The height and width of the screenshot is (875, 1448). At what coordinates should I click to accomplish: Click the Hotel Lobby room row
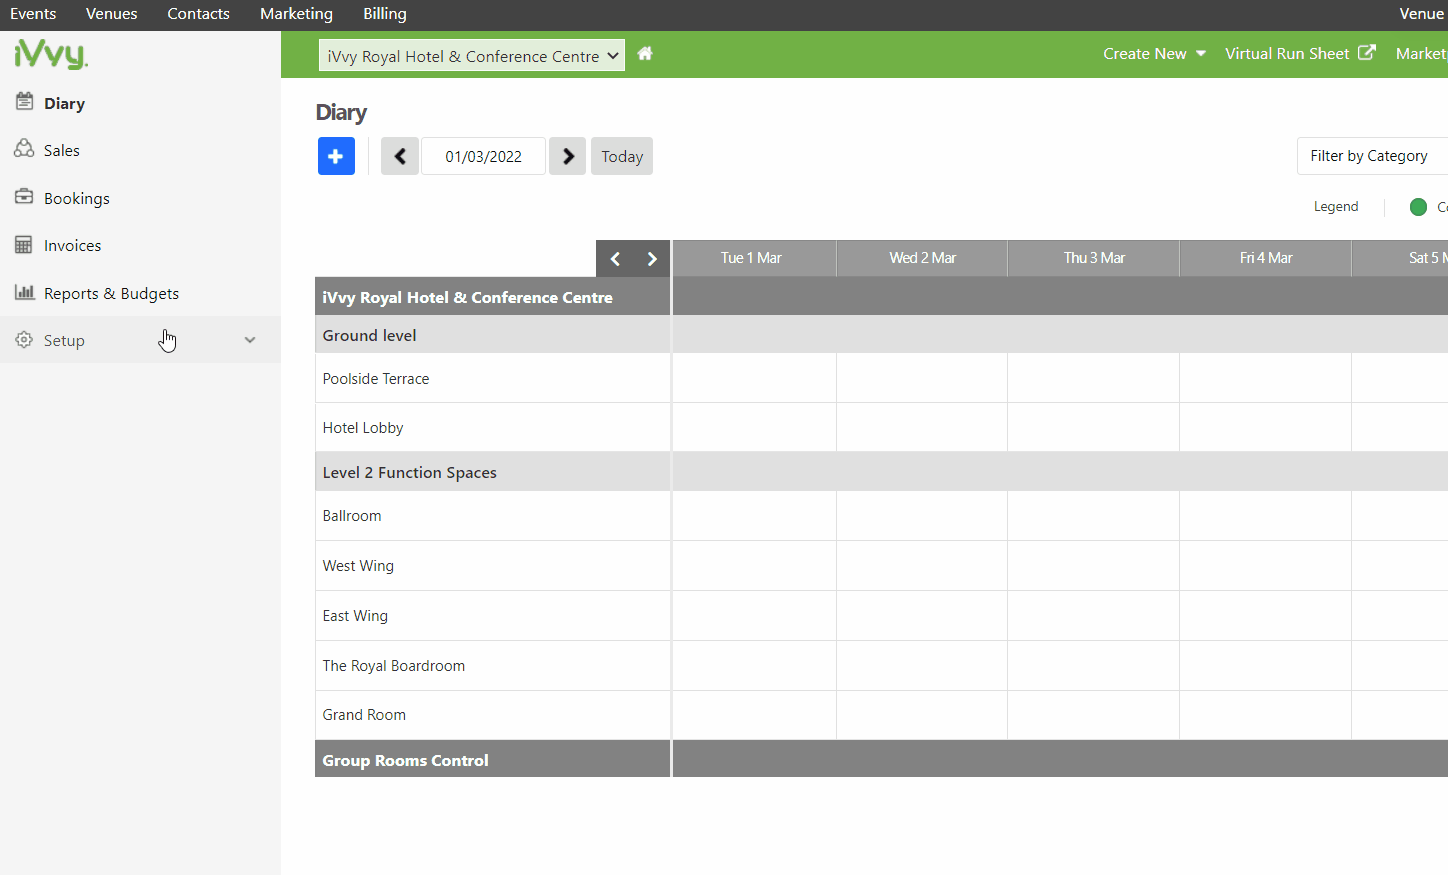493,427
